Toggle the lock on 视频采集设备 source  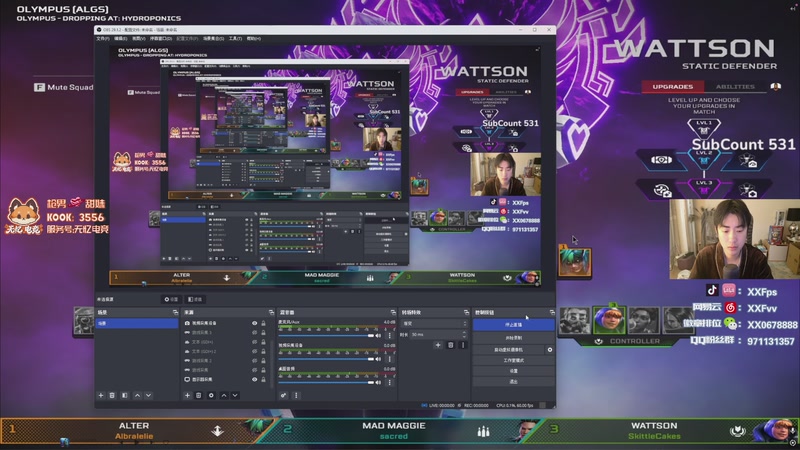(x=263, y=323)
